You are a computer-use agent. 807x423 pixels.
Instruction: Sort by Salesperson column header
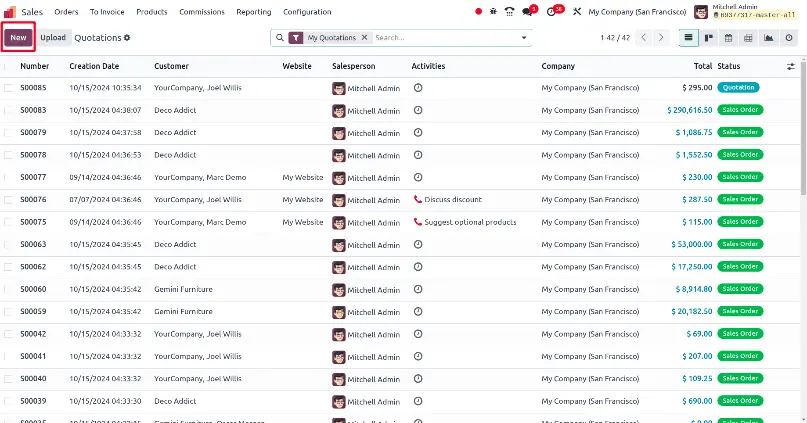pos(354,66)
